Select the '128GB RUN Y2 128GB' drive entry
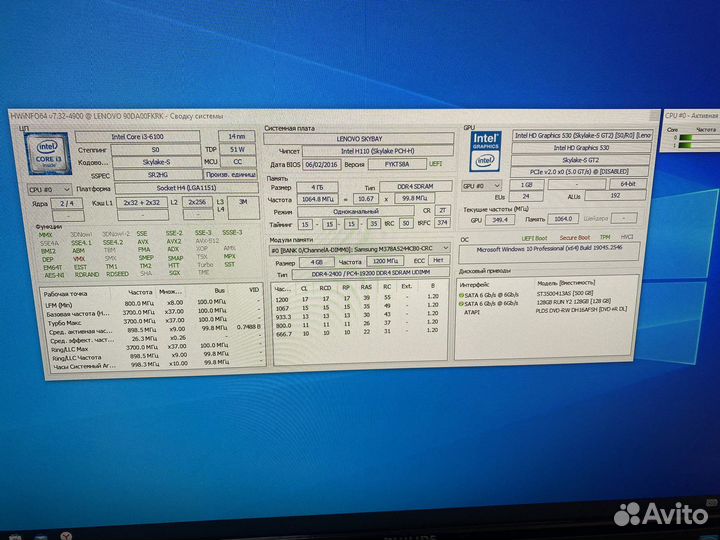720x540 pixels. click(574, 301)
